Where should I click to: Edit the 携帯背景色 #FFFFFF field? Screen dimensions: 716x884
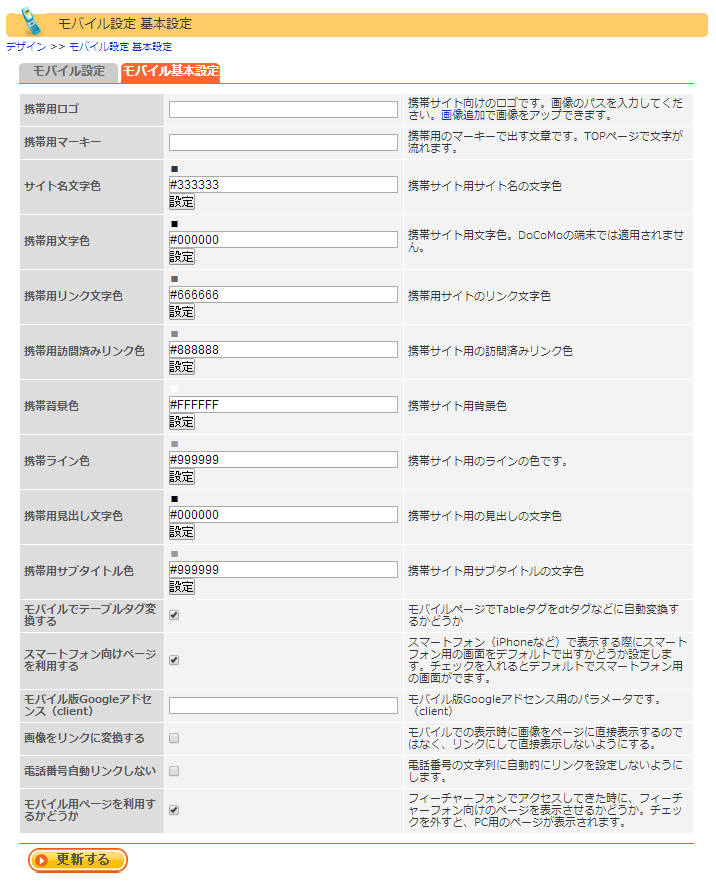pos(283,404)
